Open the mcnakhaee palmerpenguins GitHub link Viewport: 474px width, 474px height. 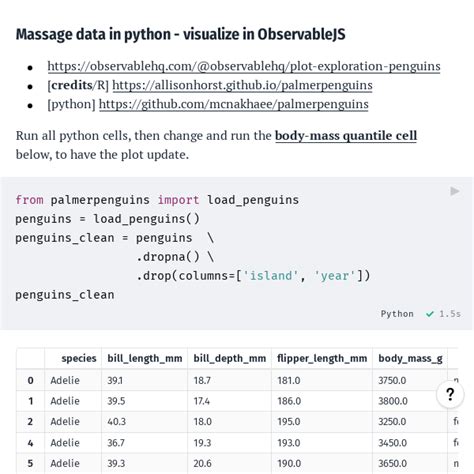[234, 104]
